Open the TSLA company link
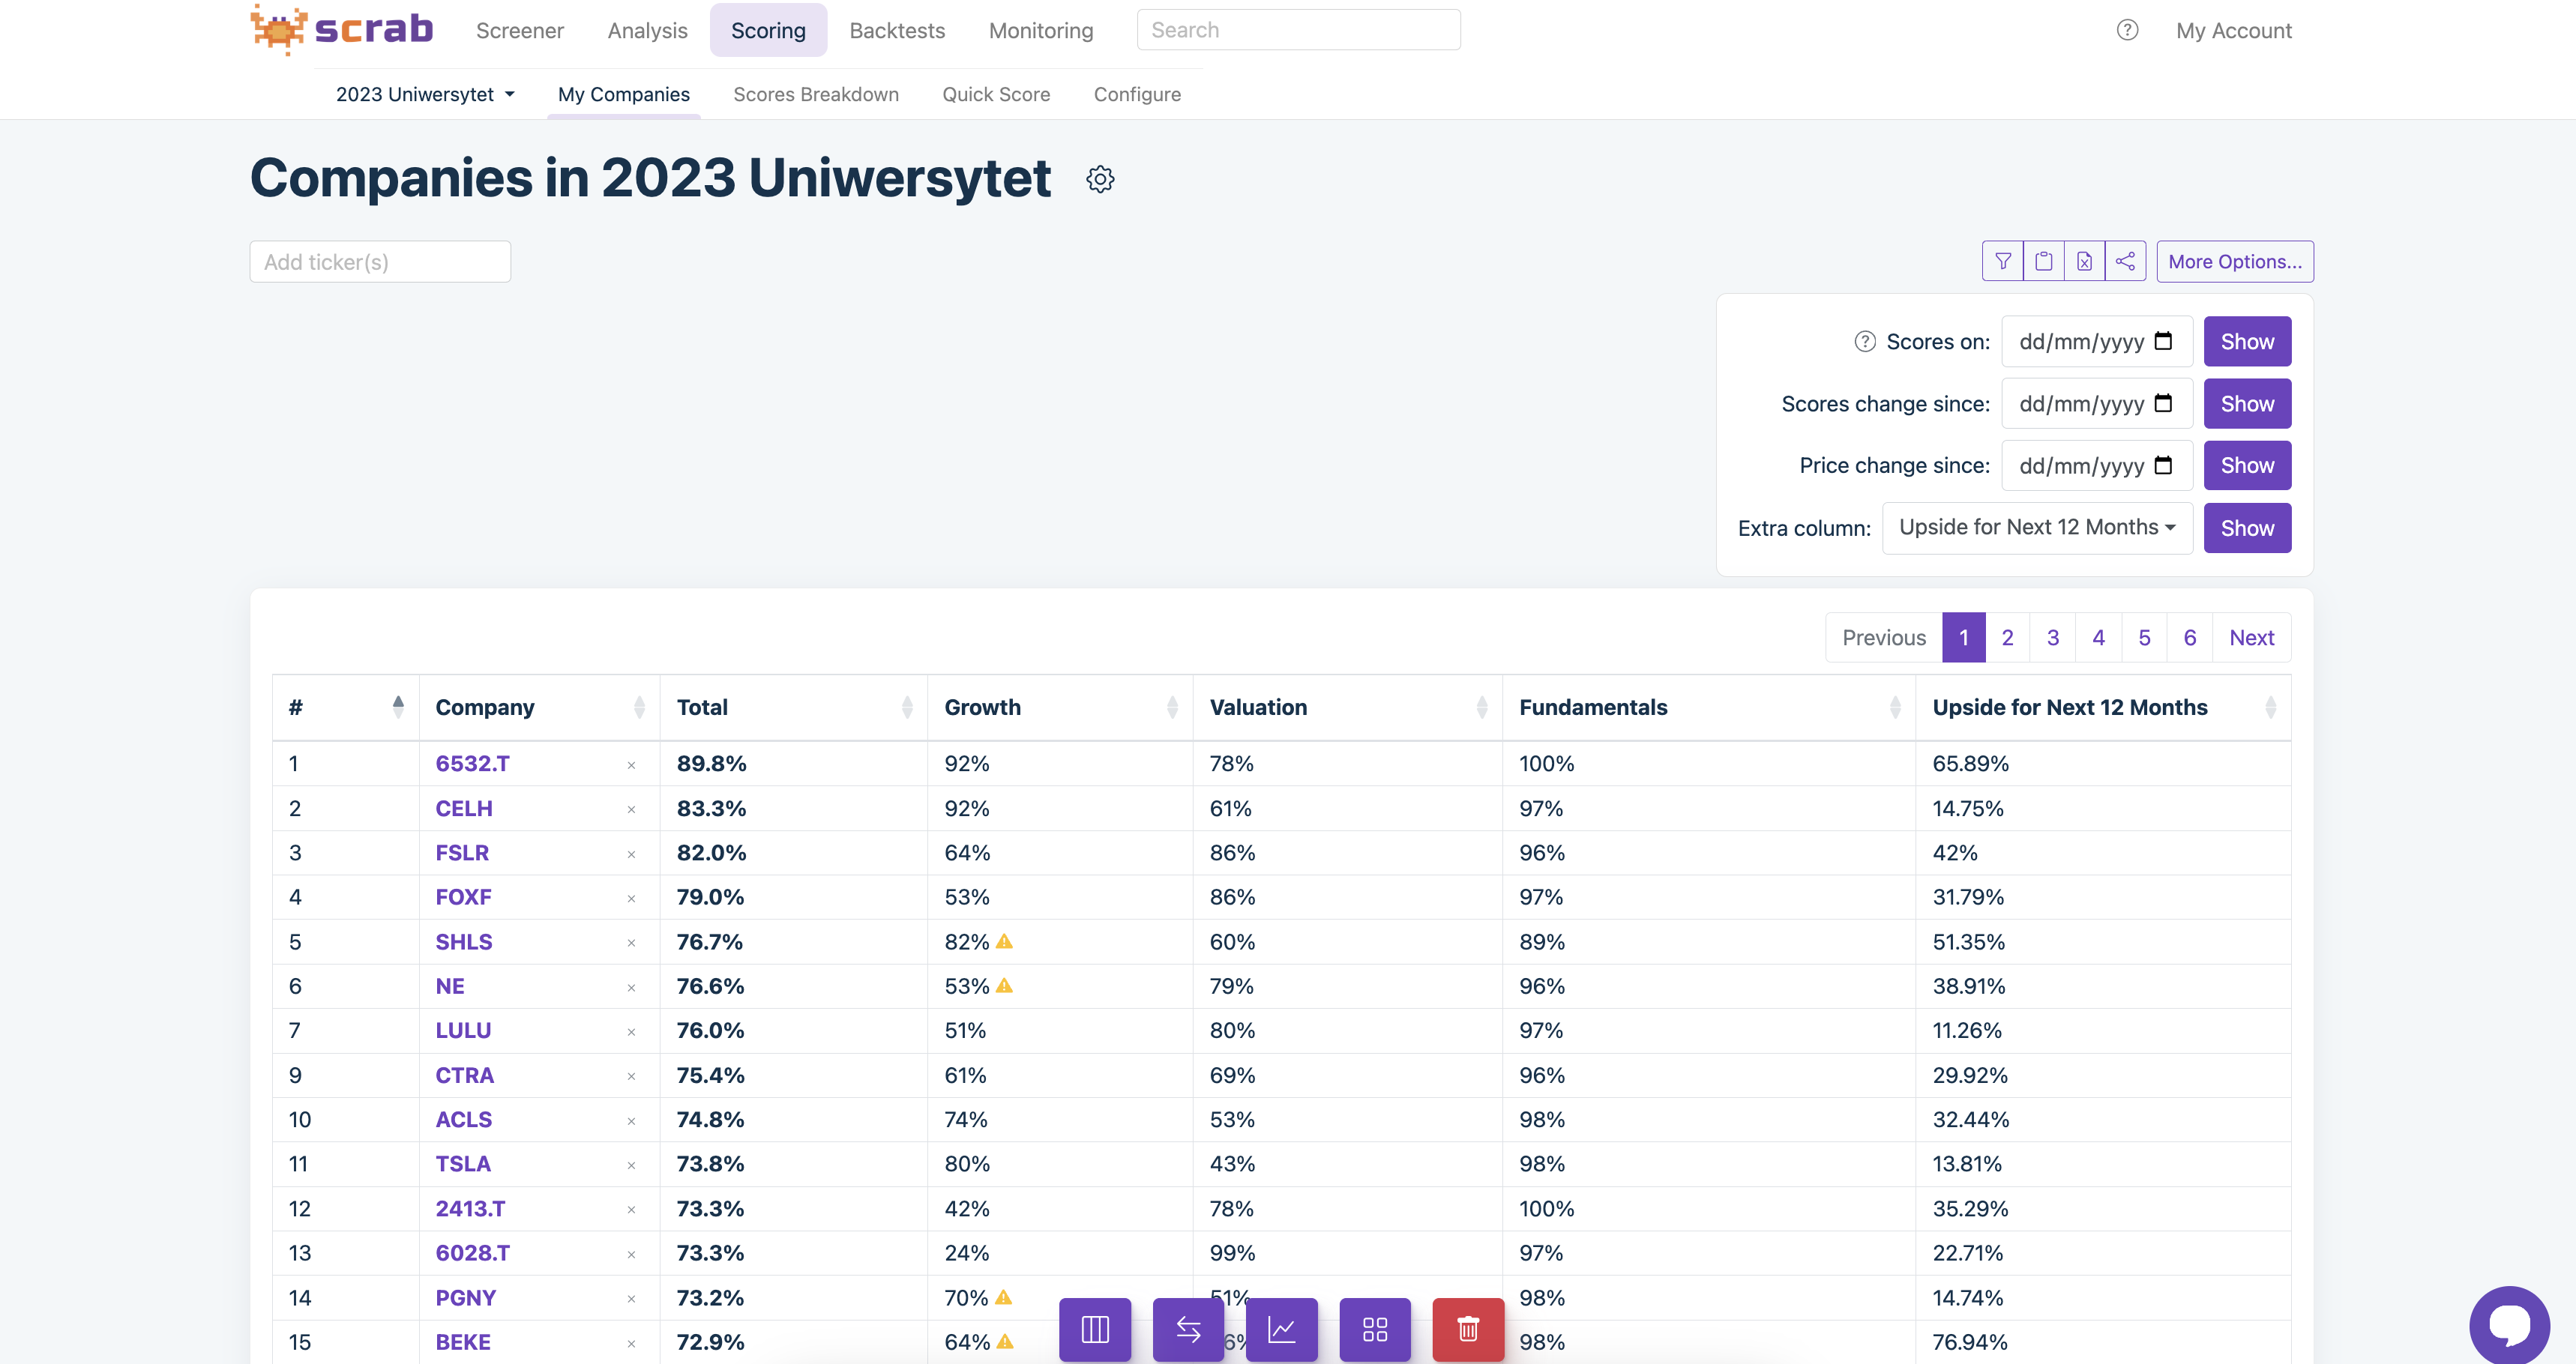2576x1364 pixels. coord(463,1164)
